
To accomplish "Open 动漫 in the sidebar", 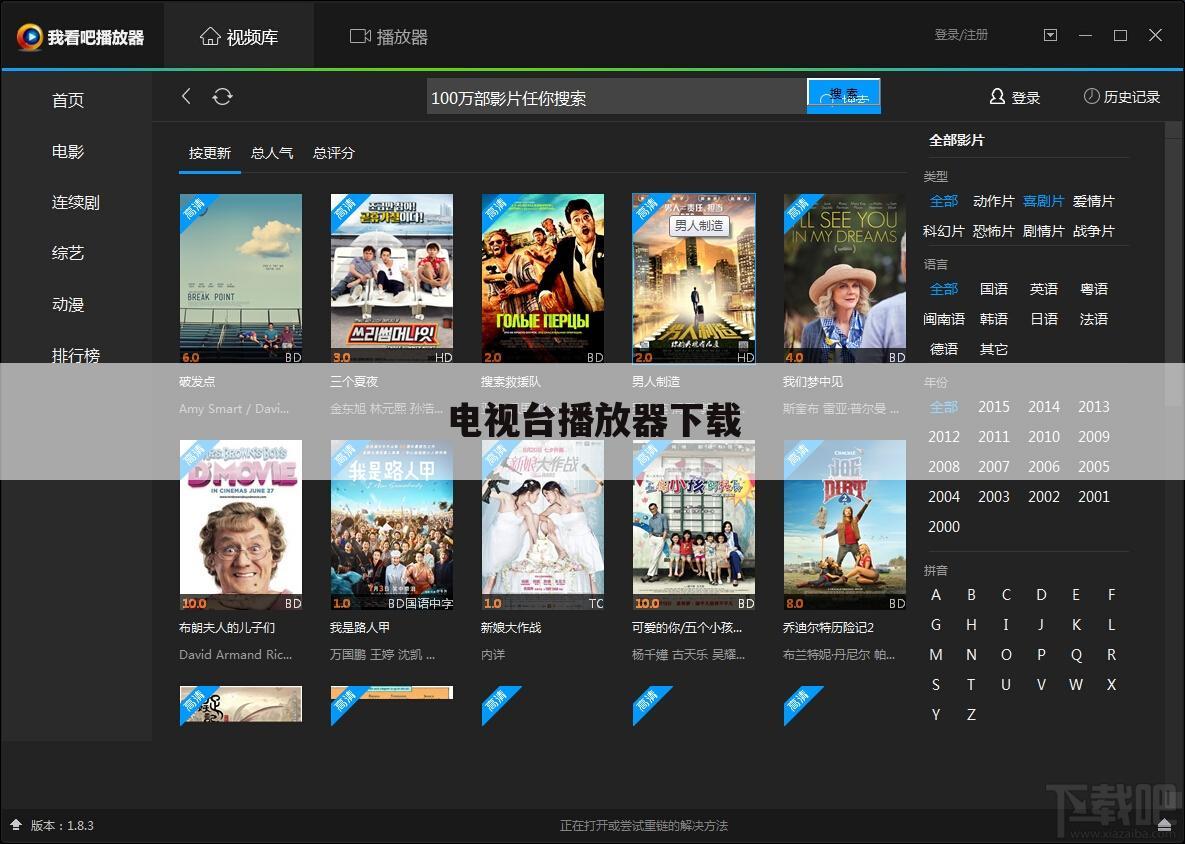I will (68, 305).
